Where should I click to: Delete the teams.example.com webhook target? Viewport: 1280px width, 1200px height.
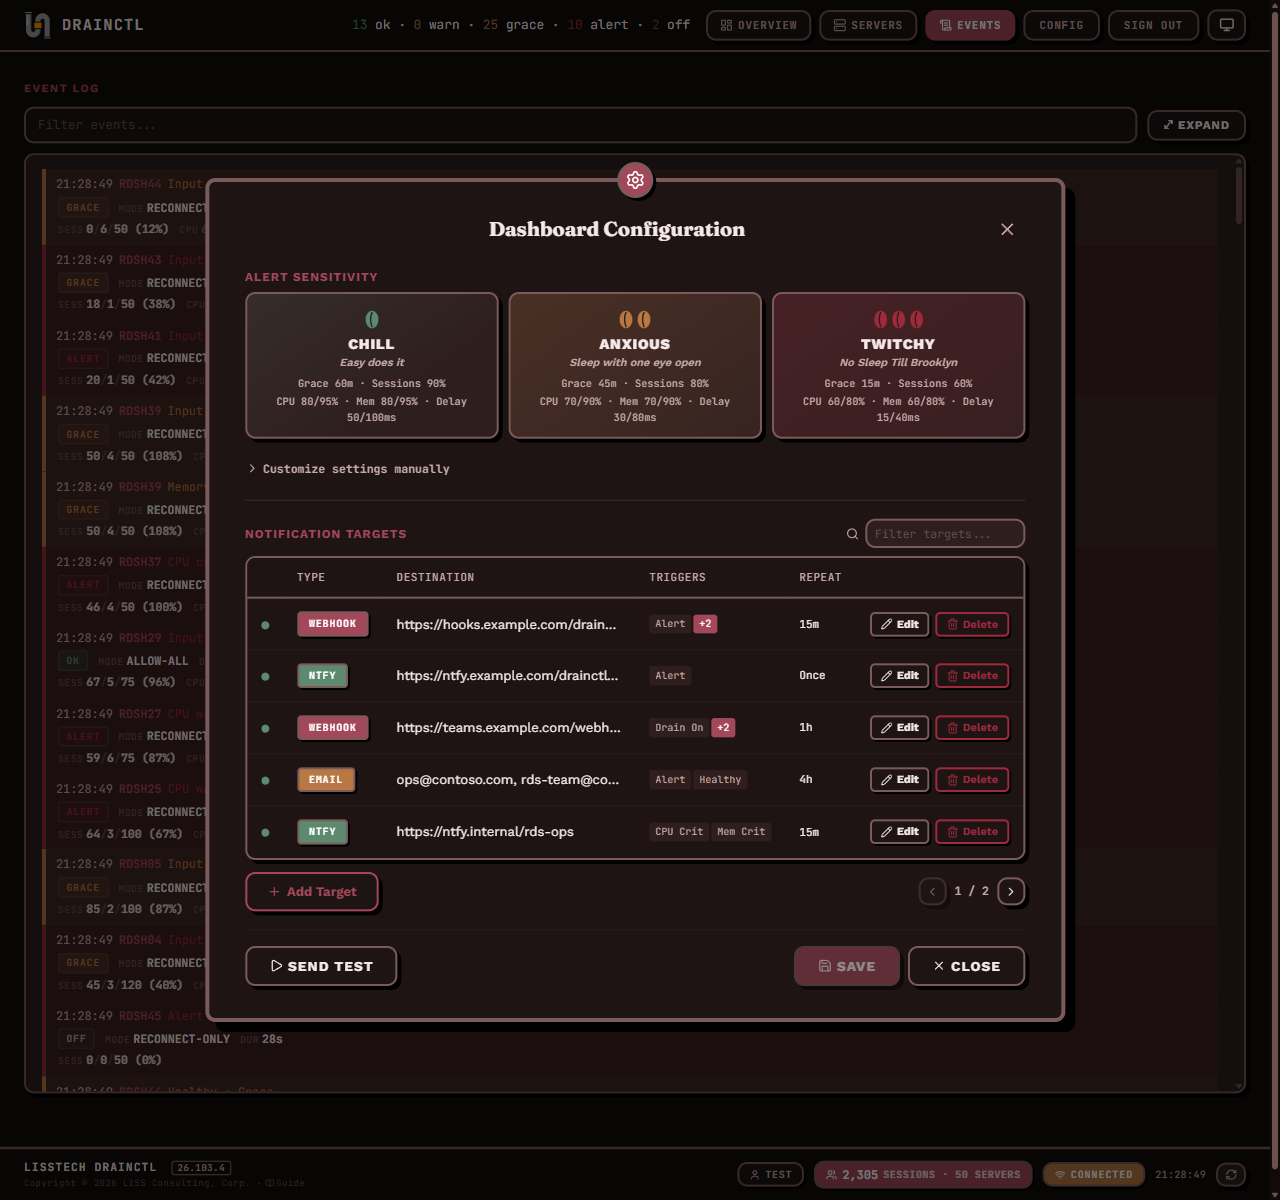tap(972, 728)
